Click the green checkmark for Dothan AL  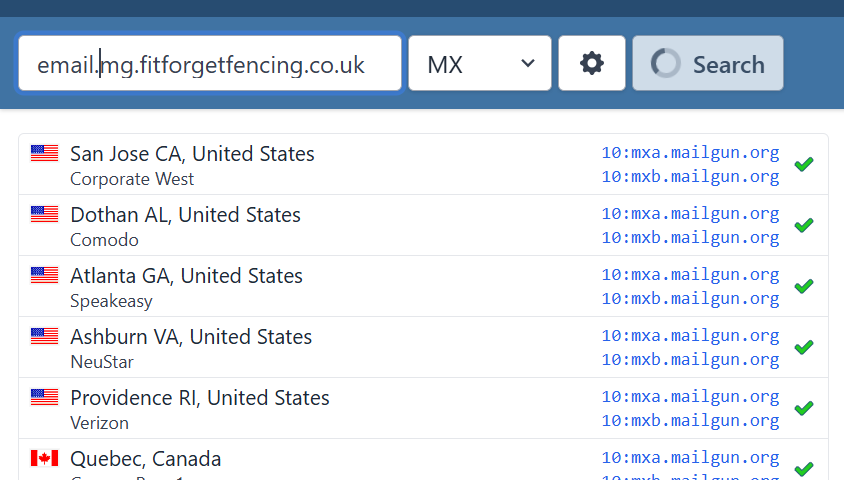803,225
